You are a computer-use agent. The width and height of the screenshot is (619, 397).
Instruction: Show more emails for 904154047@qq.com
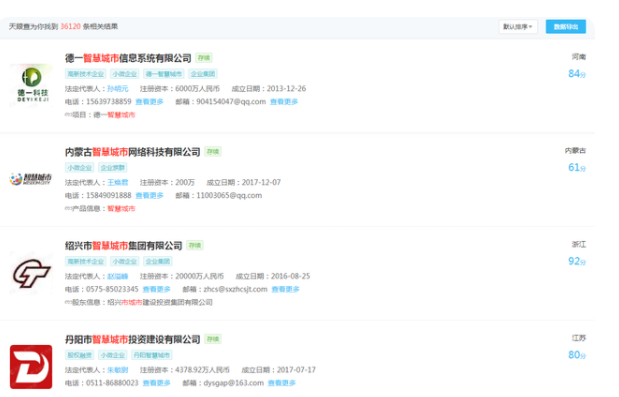(284, 102)
